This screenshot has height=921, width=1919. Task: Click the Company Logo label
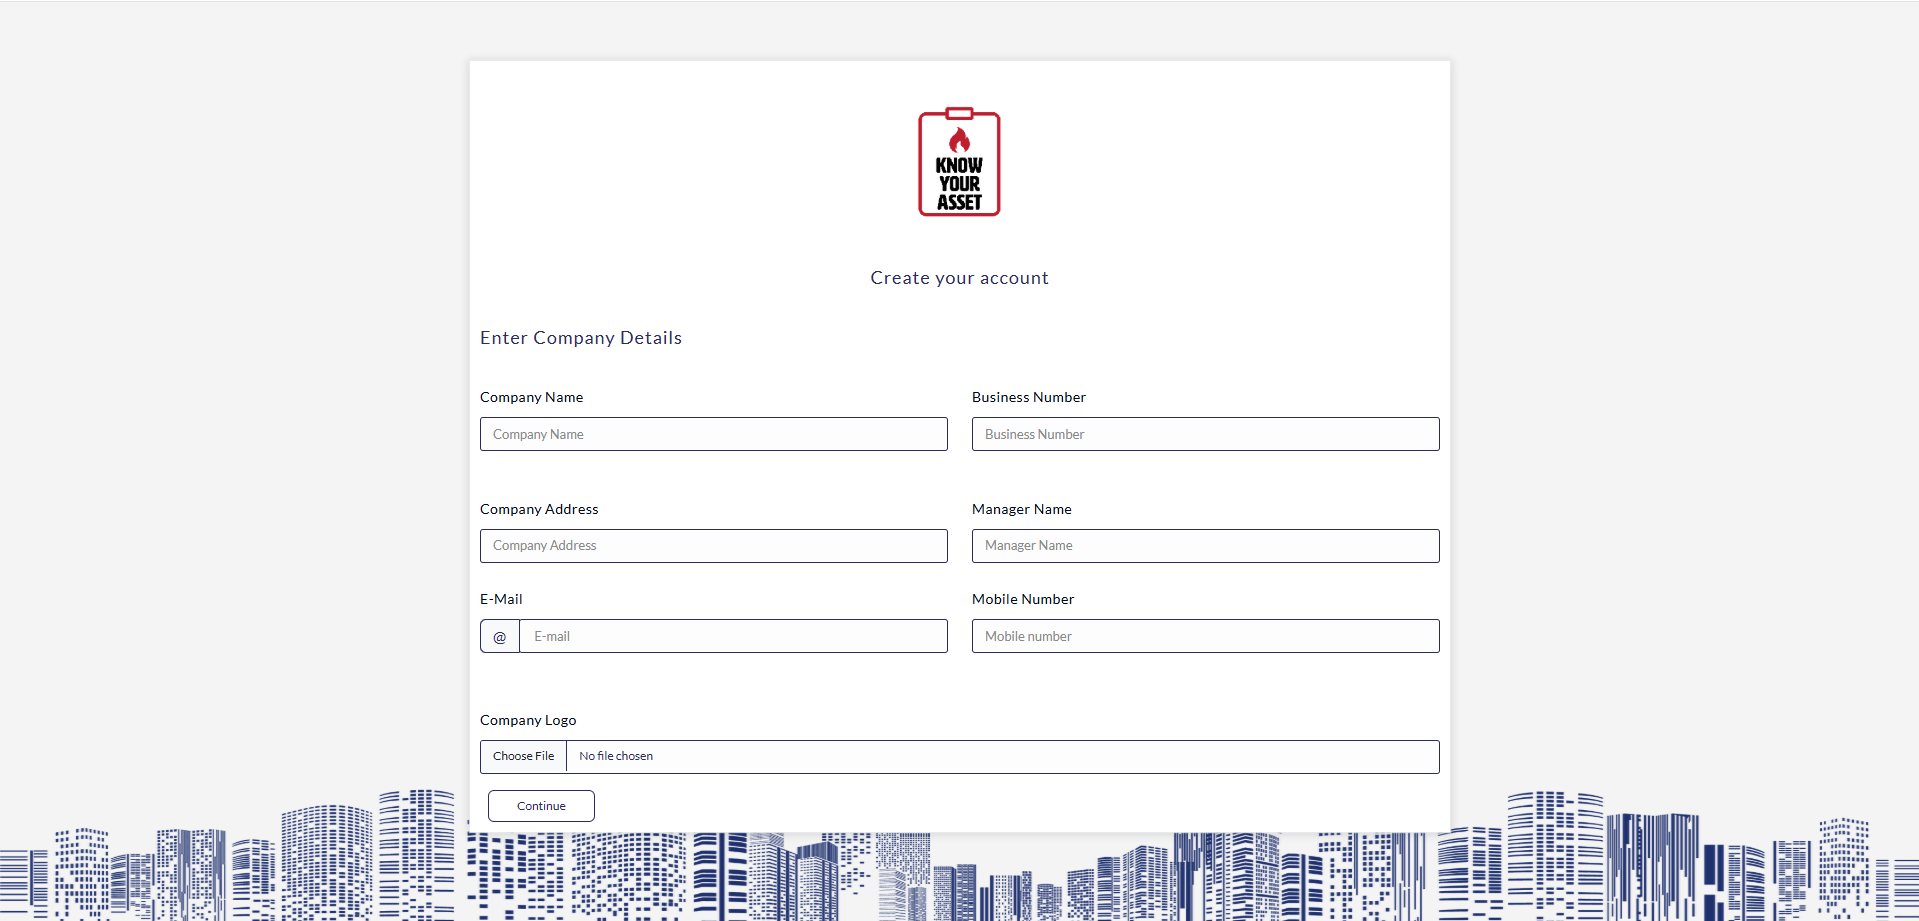(528, 720)
